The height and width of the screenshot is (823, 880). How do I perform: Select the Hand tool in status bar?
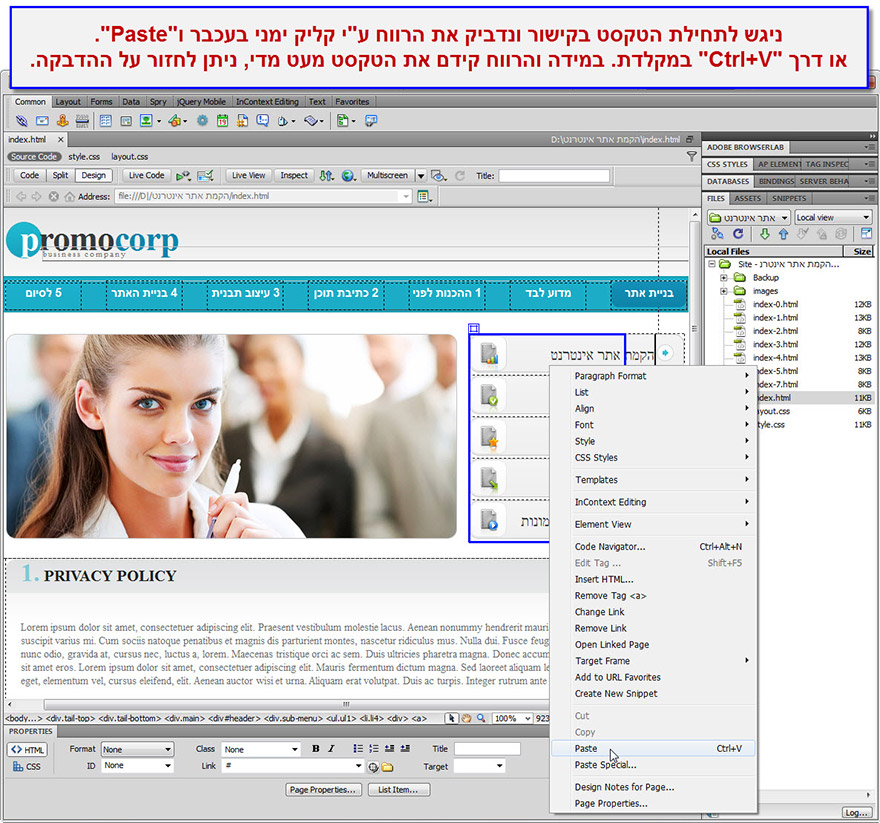[466, 718]
